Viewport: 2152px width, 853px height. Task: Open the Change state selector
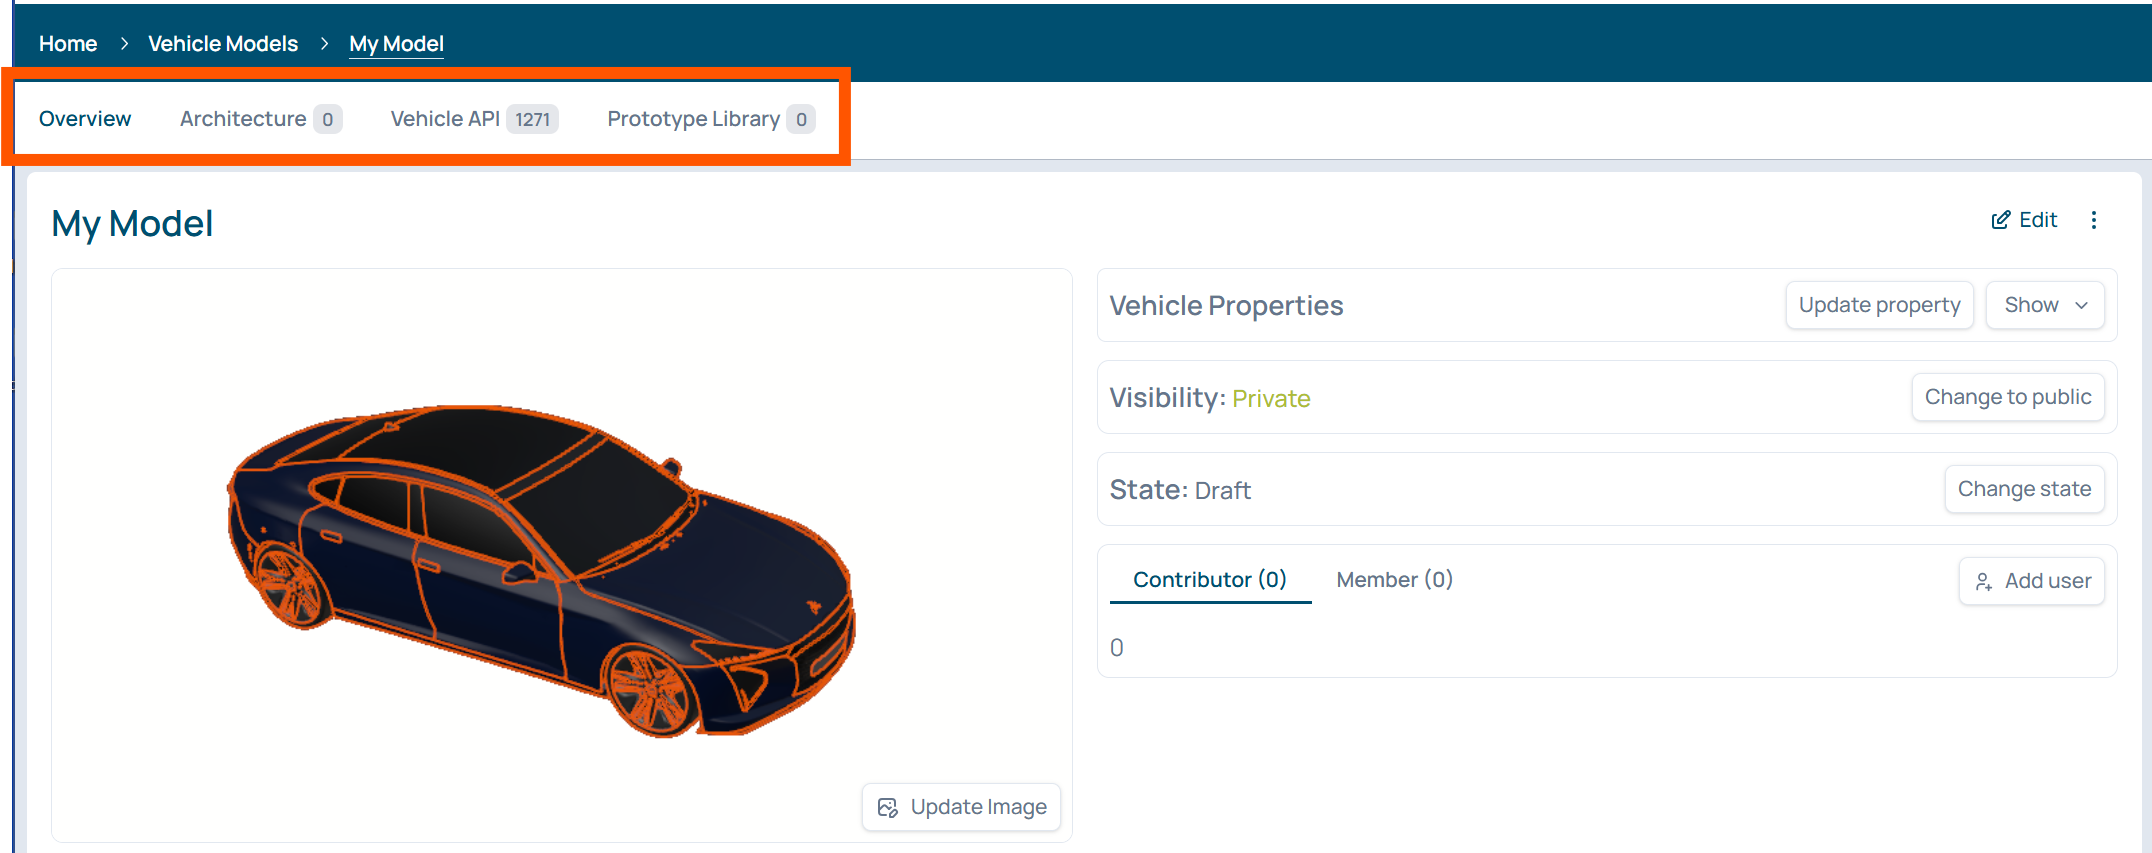pos(2024,489)
